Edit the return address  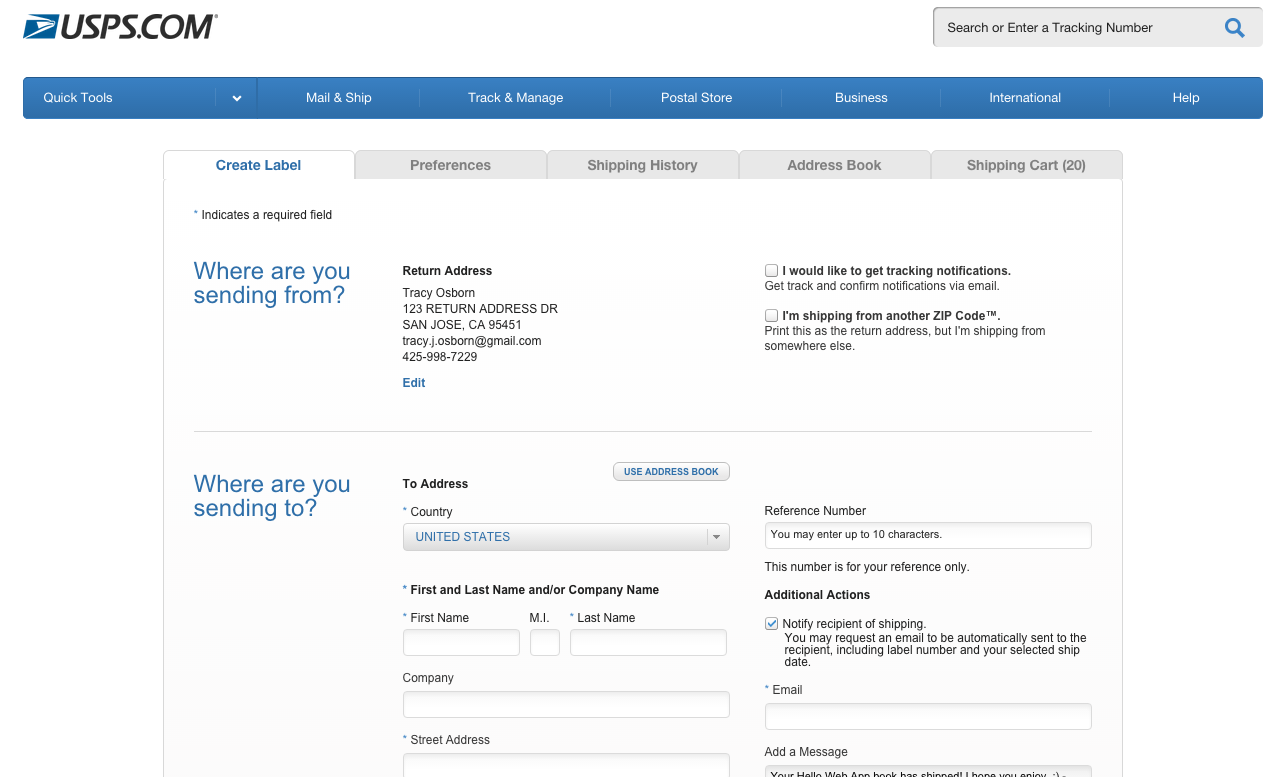click(x=414, y=383)
